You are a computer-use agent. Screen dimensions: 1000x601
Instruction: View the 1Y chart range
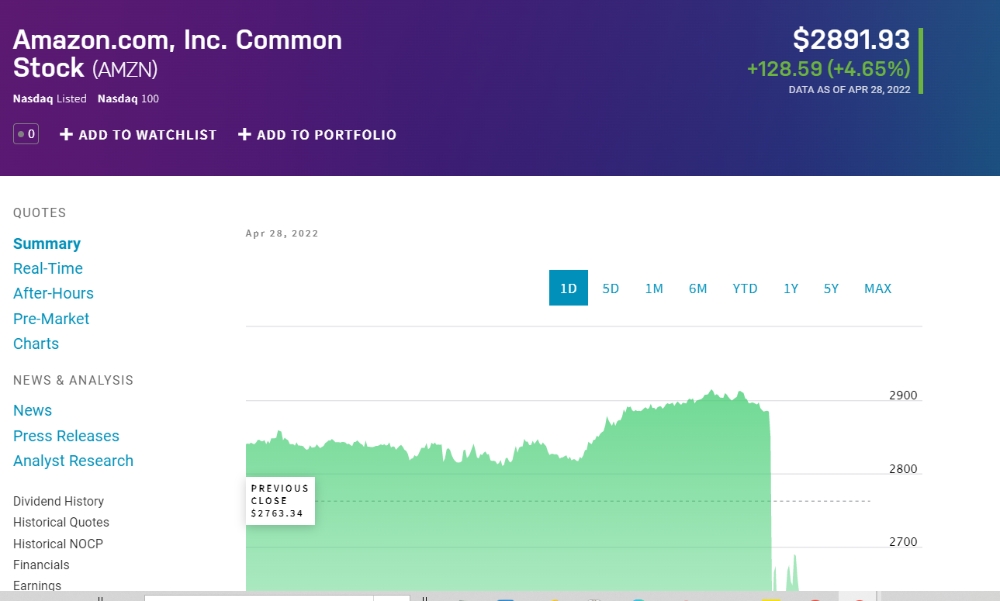click(791, 288)
